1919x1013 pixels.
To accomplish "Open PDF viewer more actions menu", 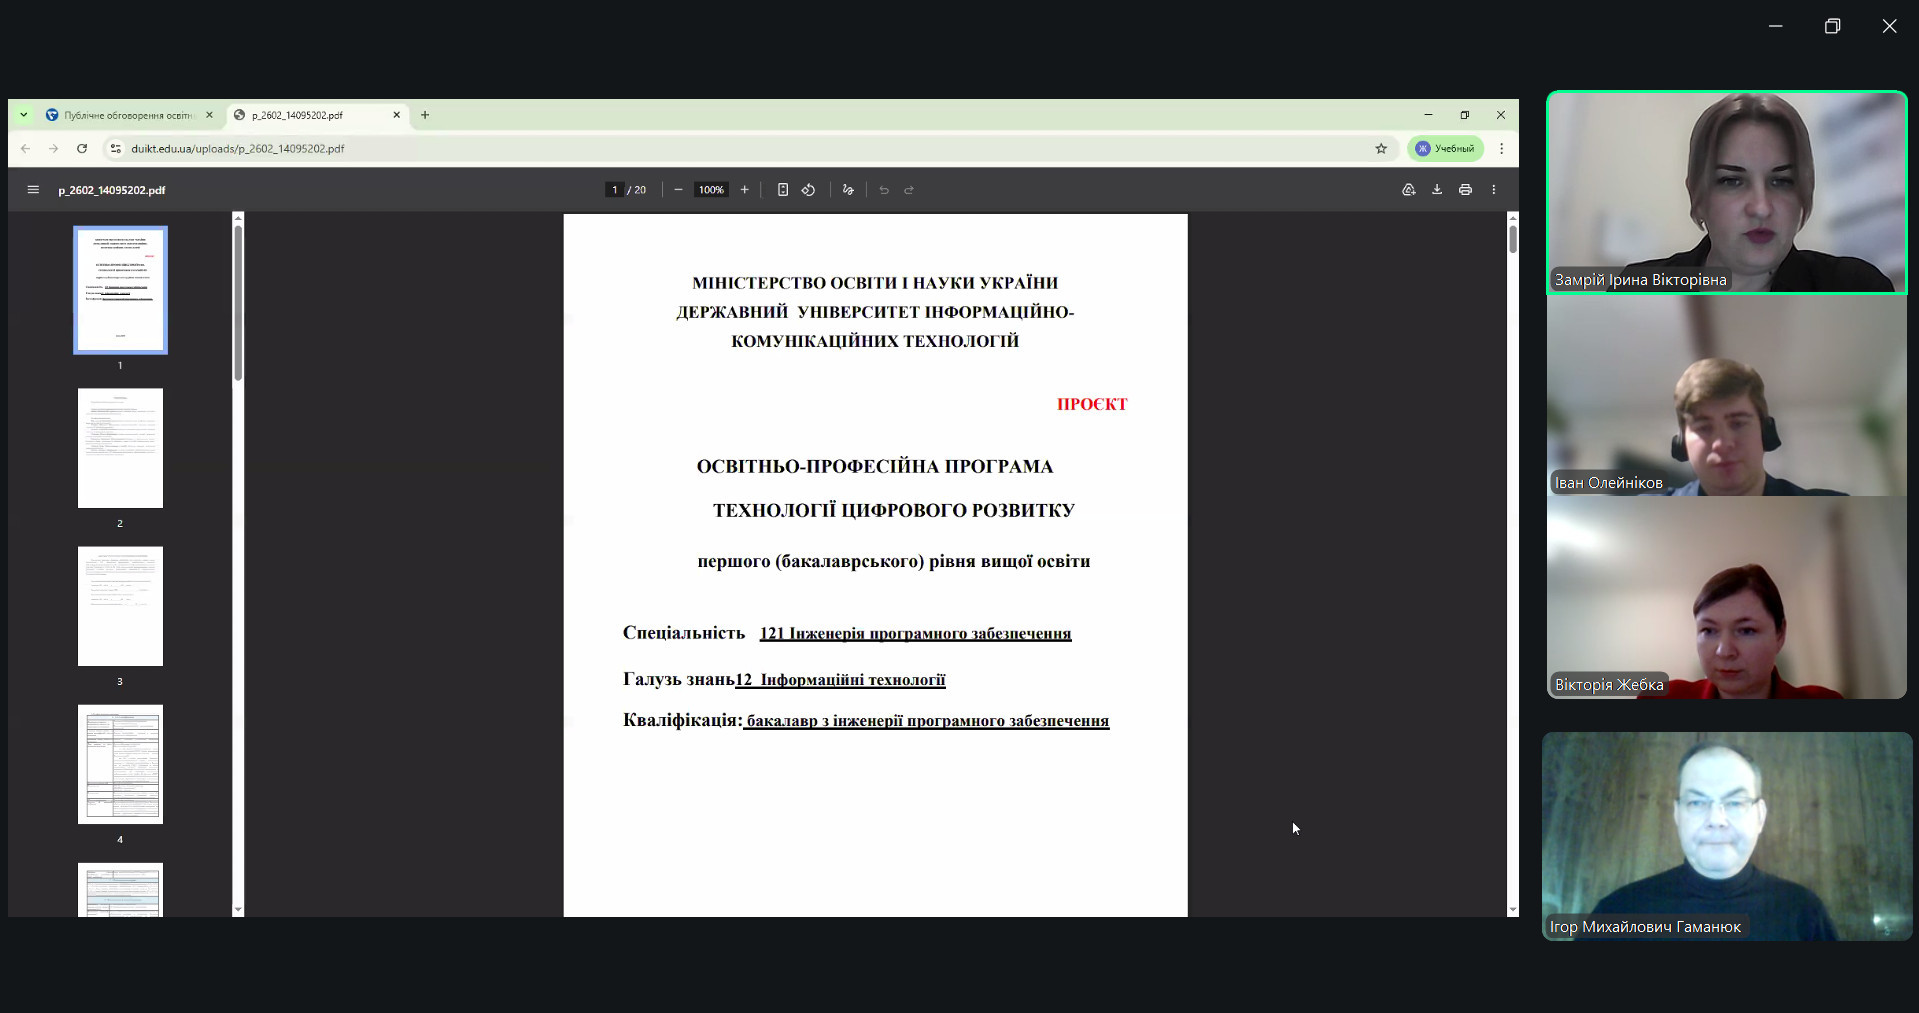I will [1494, 190].
